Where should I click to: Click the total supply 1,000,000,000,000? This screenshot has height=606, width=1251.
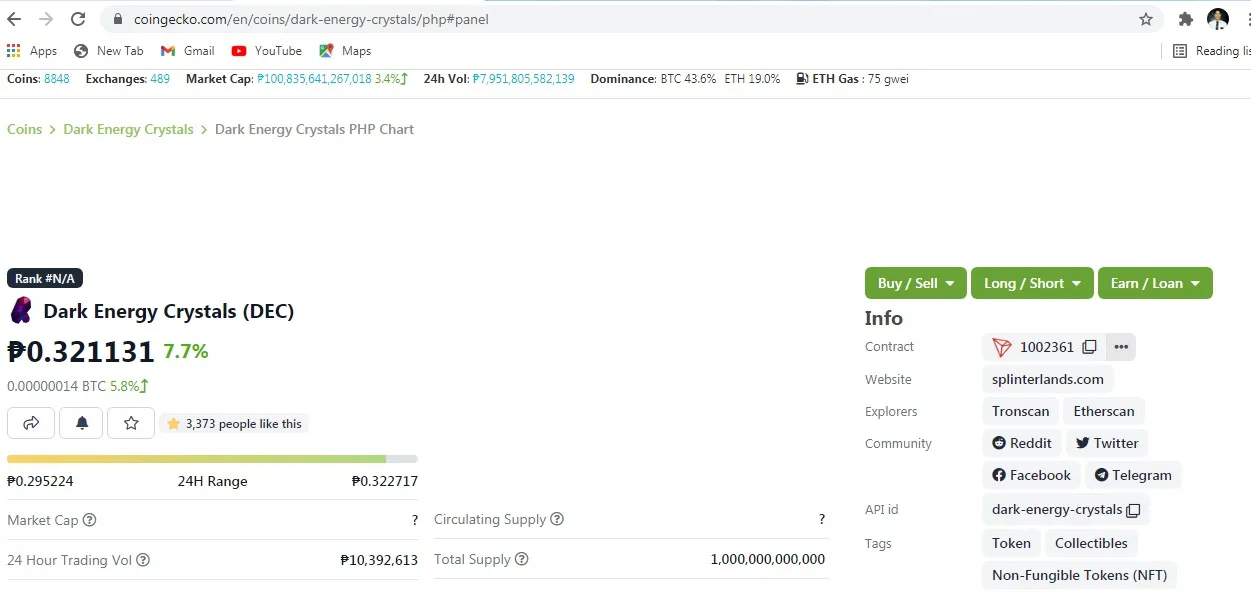coord(768,559)
